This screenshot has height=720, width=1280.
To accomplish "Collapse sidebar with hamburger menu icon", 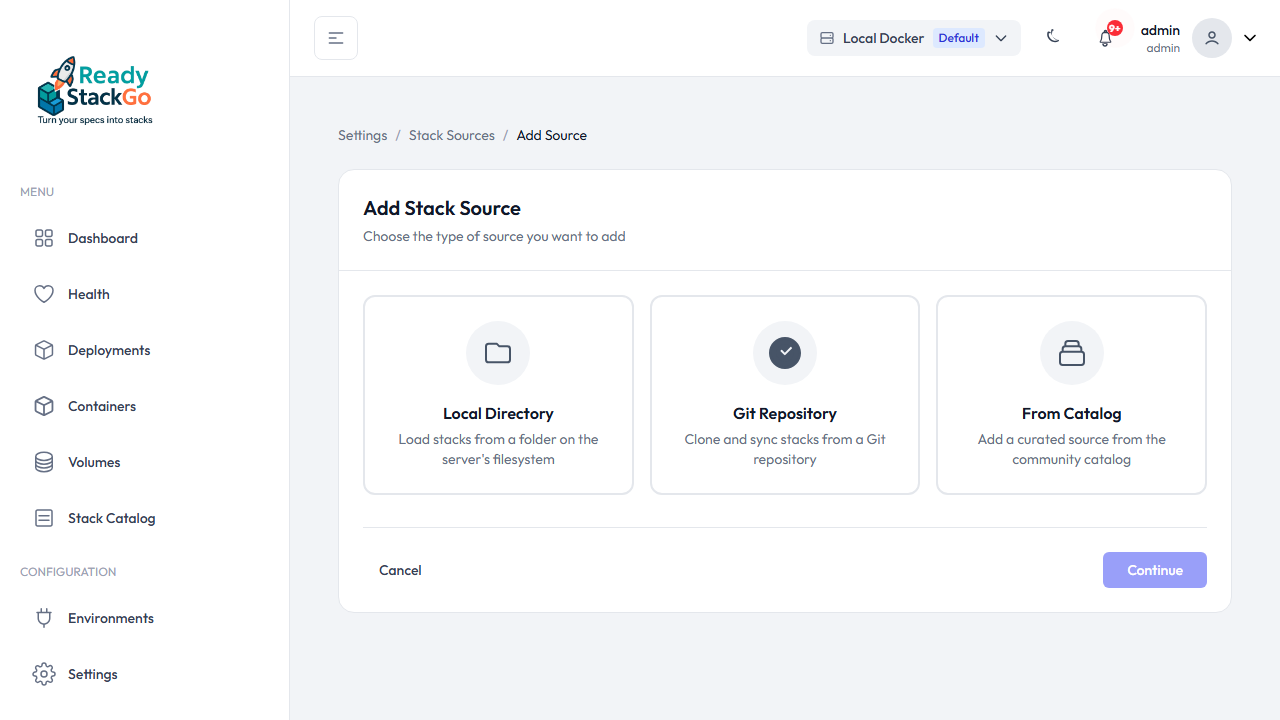I will tap(336, 38).
